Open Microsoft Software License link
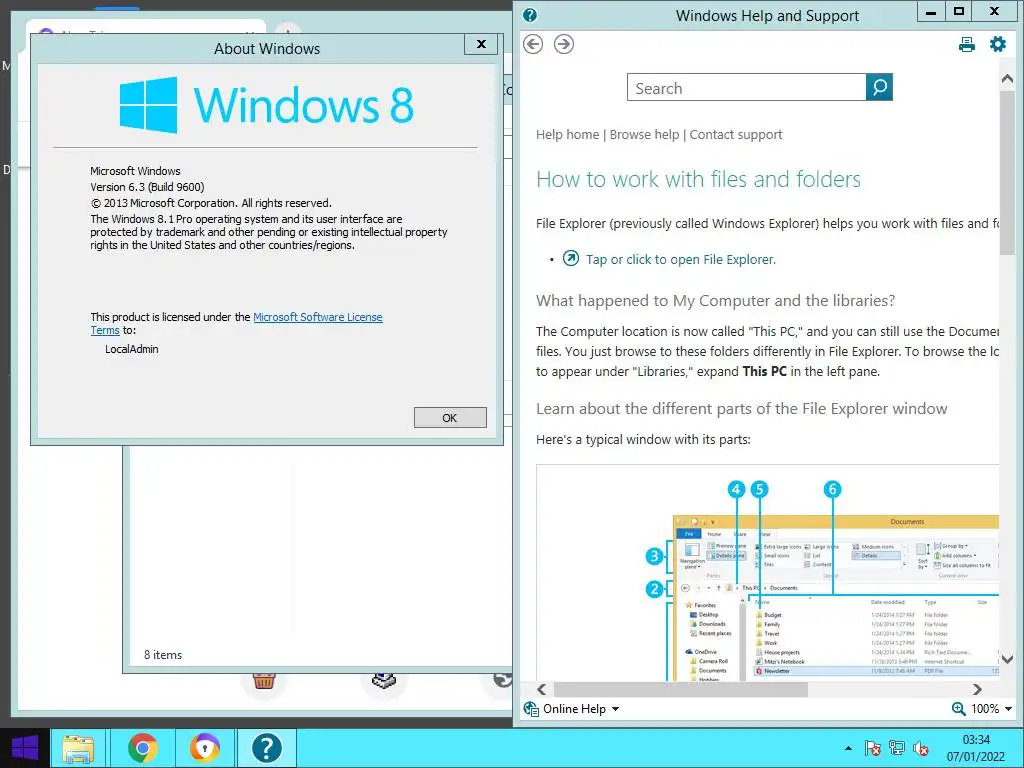The image size is (1024, 768). coord(317,317)
